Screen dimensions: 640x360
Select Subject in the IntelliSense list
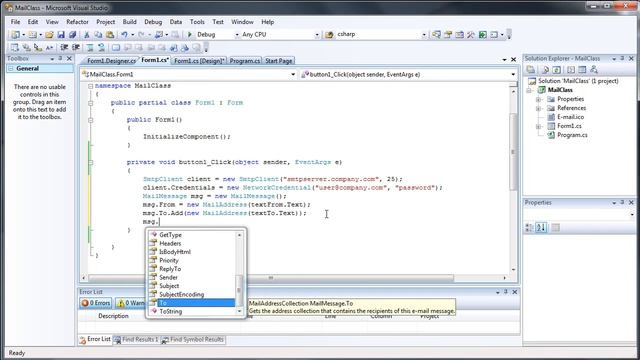tap(169, 286)
